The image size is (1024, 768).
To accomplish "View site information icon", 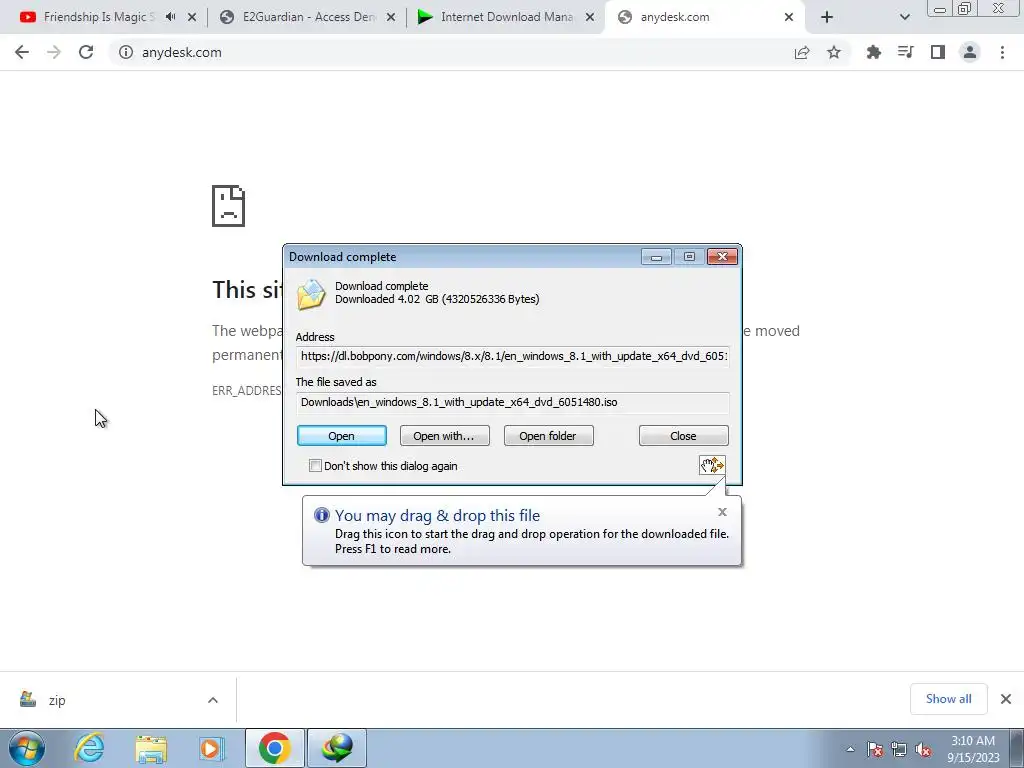I will [x=125, y=52].
